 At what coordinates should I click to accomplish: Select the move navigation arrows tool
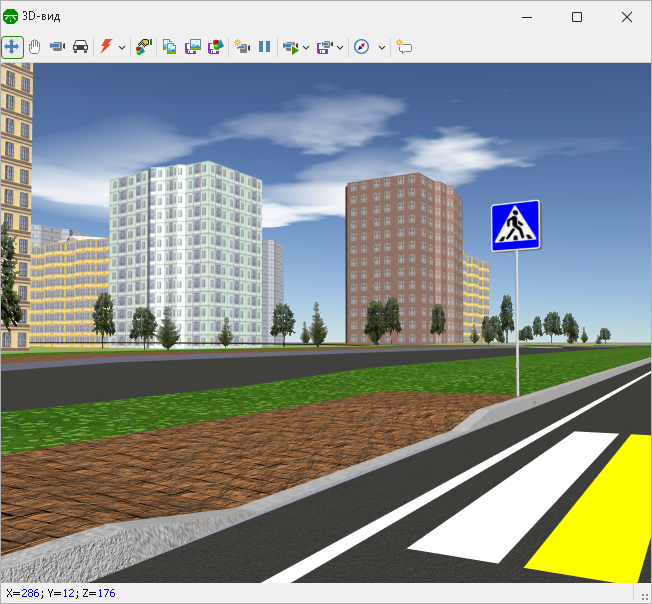(12, 47)
